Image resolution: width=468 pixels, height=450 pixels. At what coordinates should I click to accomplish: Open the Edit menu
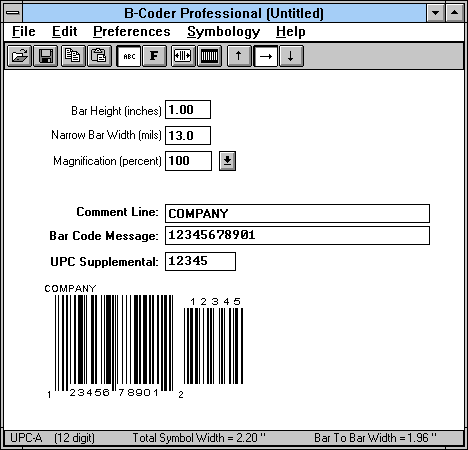(x=65, y=32)
